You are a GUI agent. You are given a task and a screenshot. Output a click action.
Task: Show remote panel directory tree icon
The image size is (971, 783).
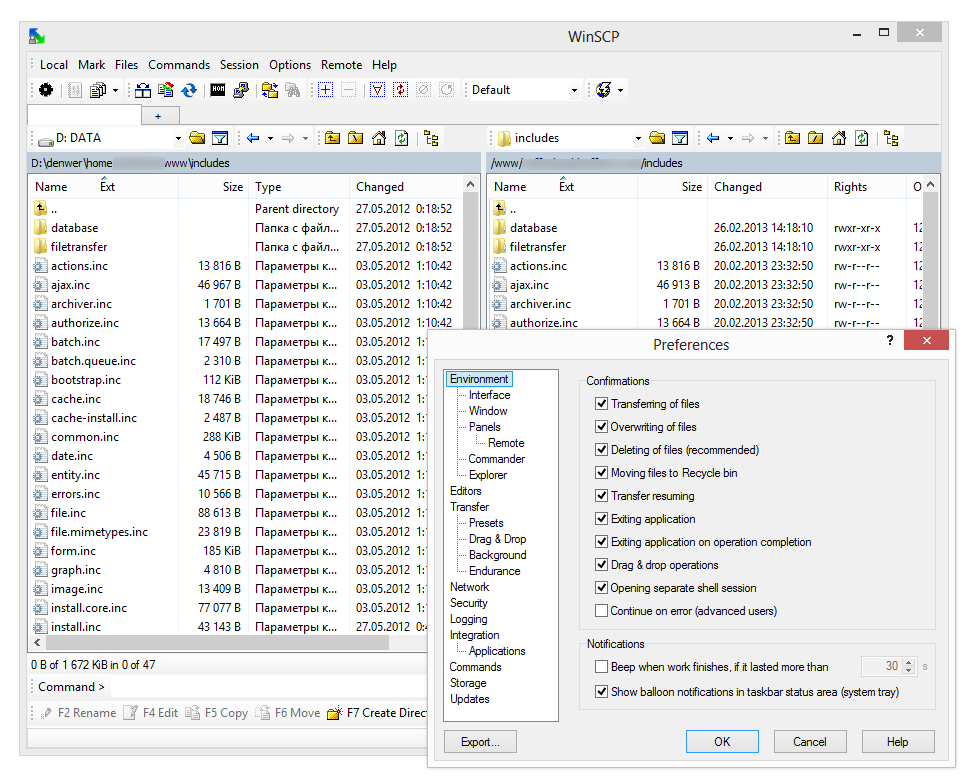[891, 138]
